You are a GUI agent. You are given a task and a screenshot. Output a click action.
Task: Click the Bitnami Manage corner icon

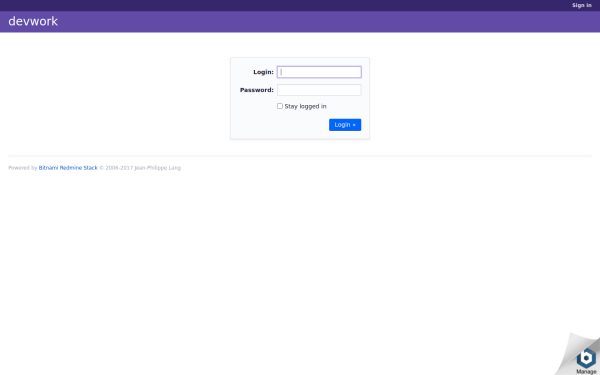(586, 360)
